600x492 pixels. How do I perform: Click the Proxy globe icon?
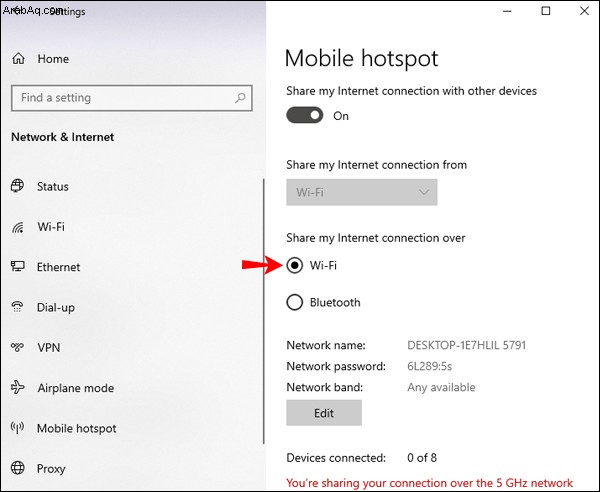[18, 468]
